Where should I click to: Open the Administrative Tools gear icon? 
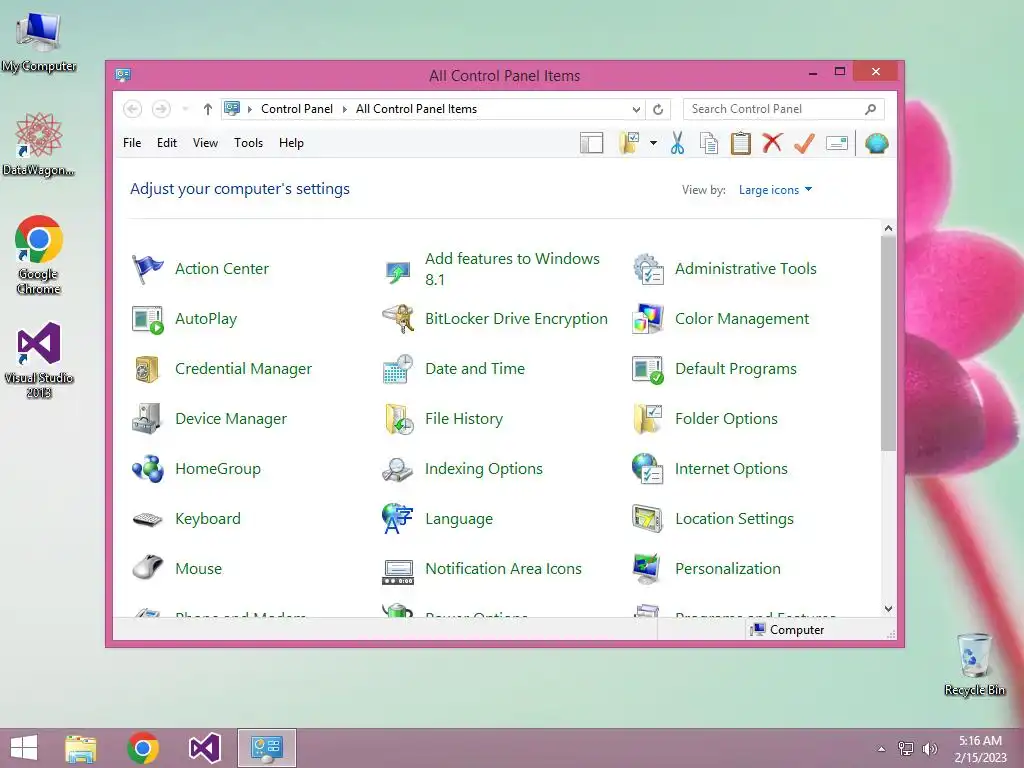(x=648, y=269)
